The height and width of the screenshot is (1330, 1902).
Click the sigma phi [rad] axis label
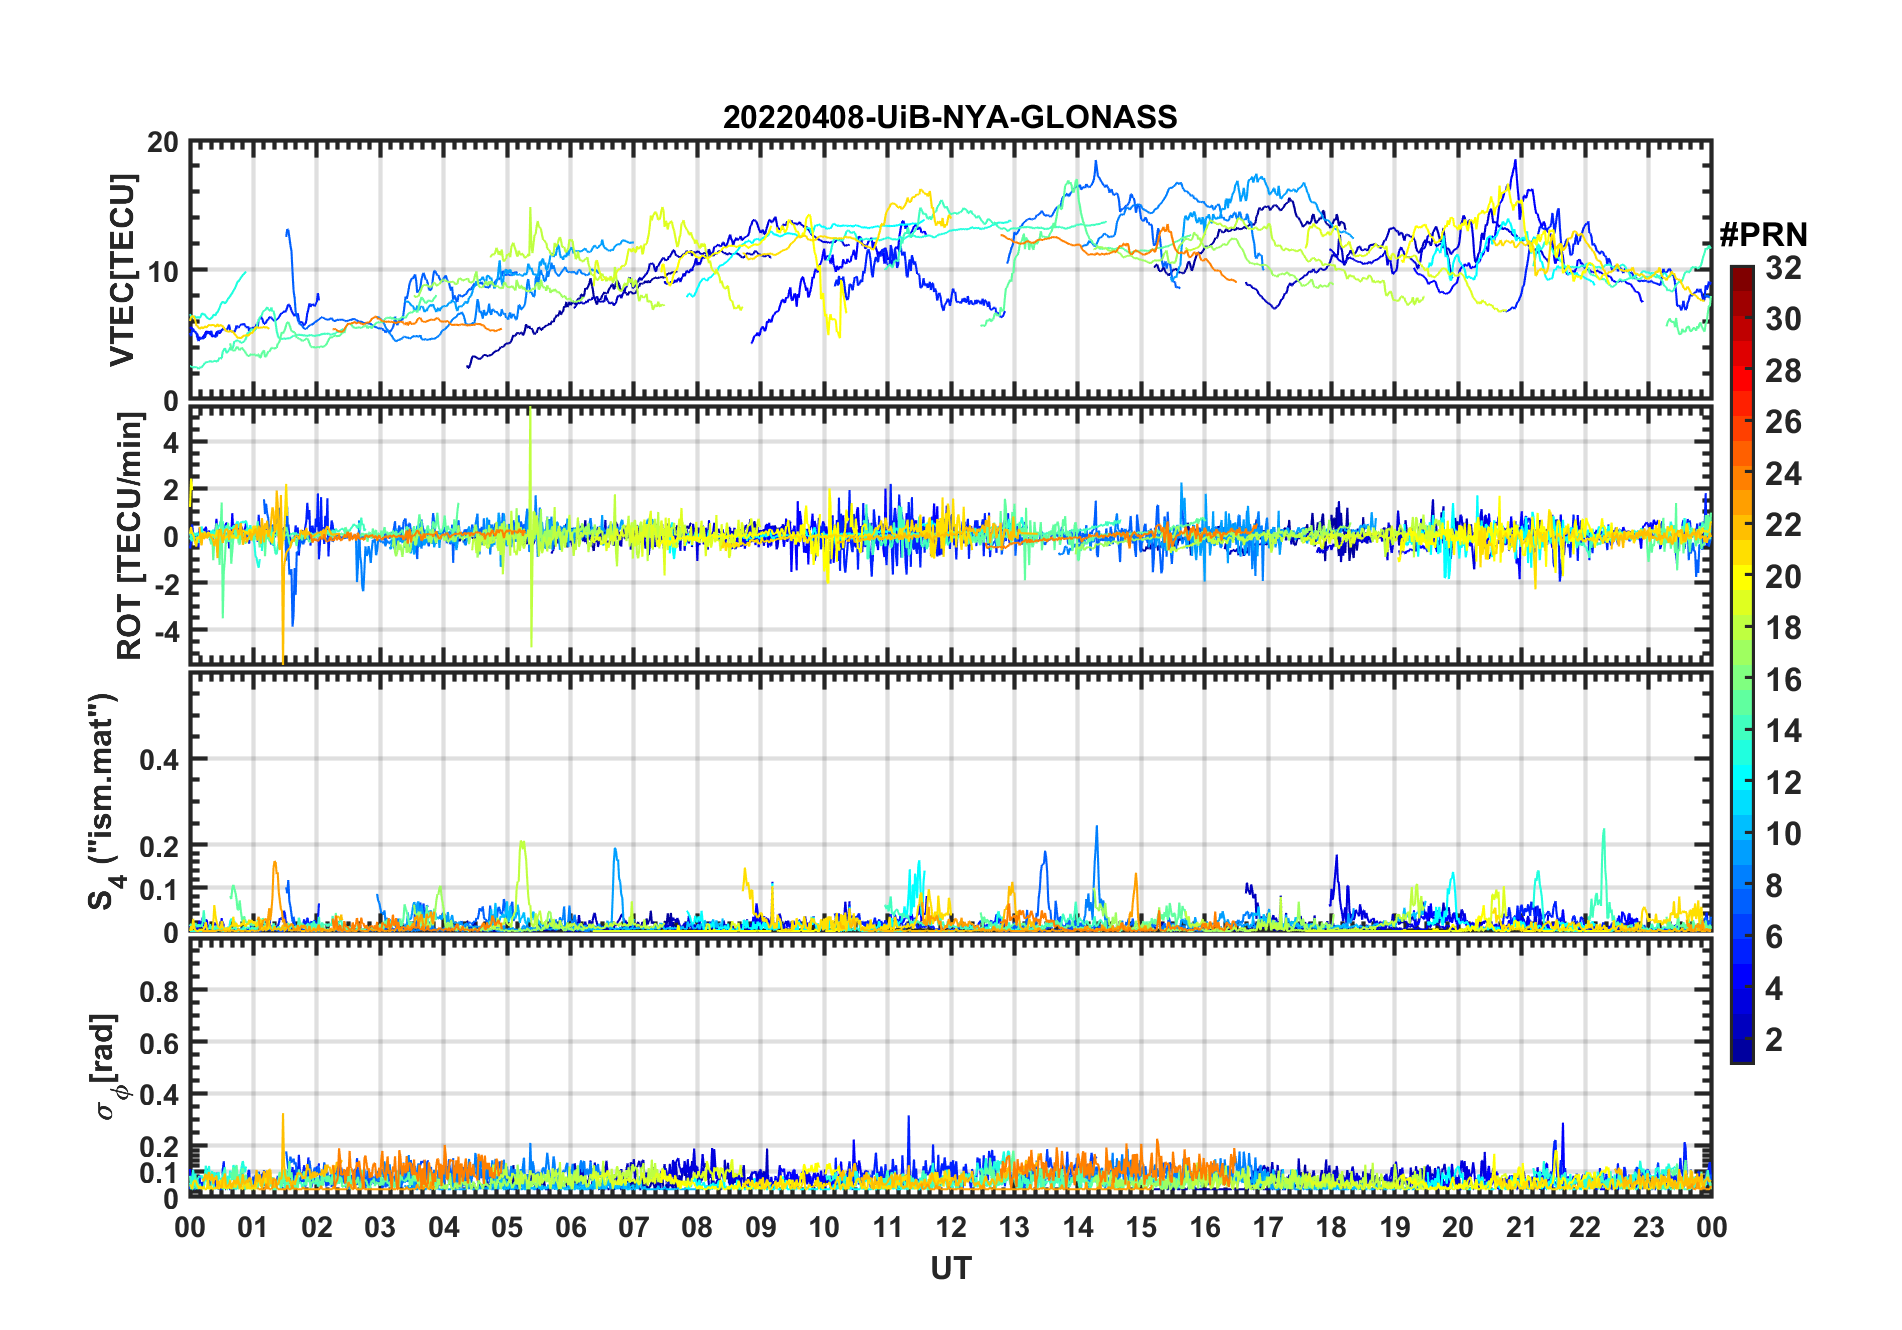tap(108, 1067)
